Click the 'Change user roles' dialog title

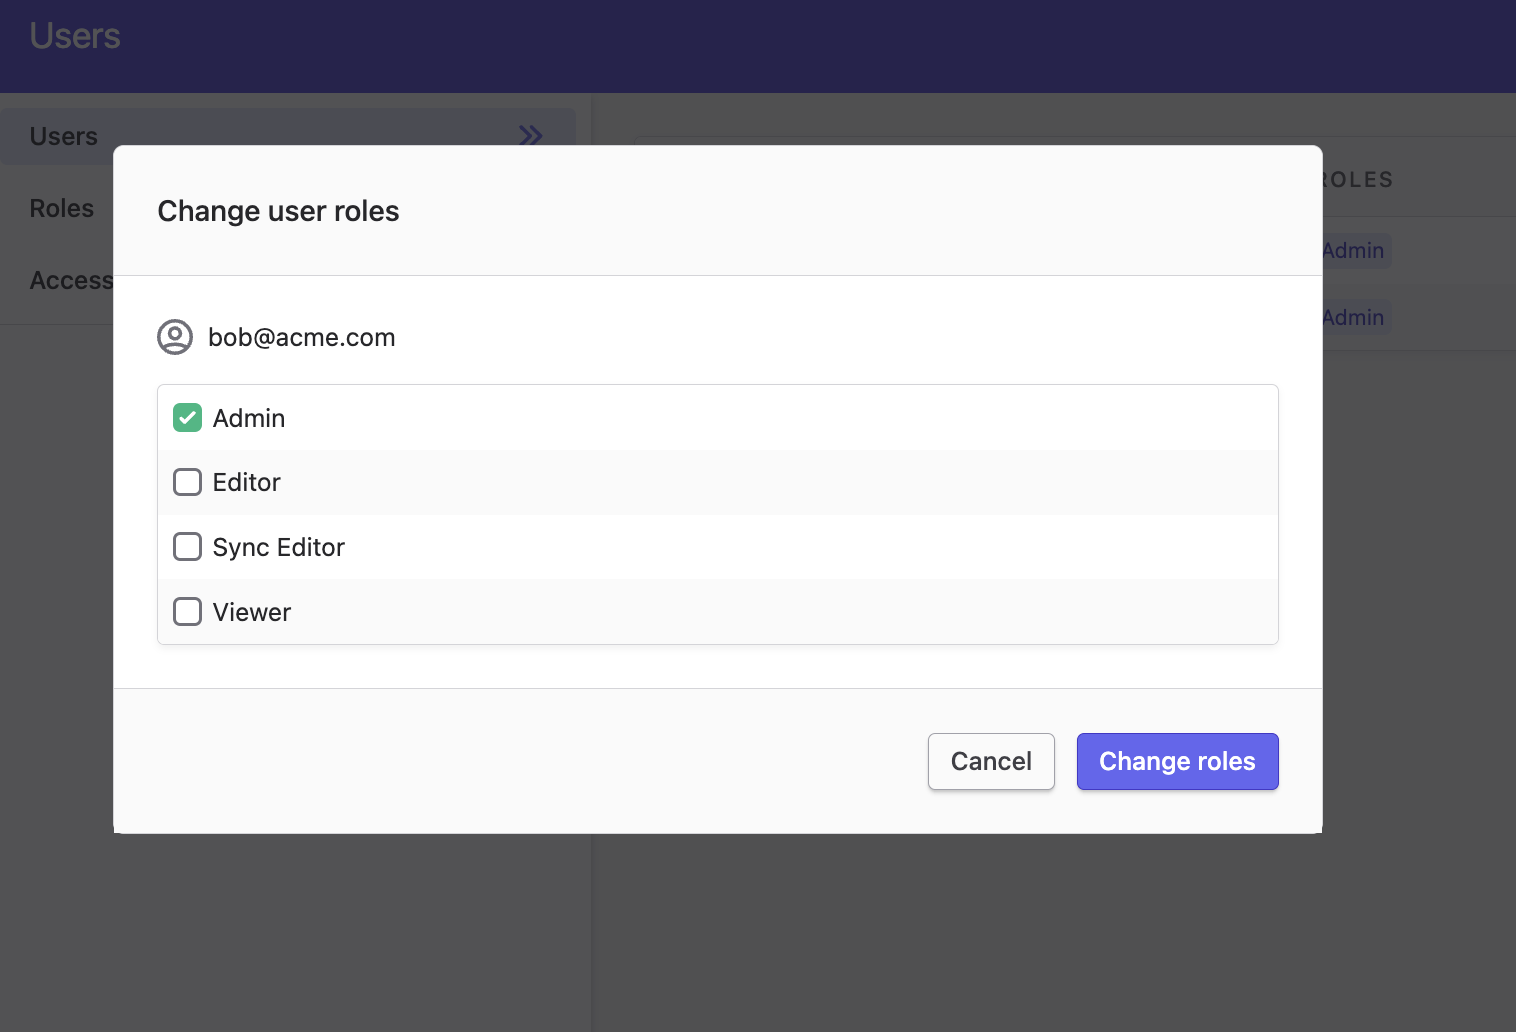click(x=278, y=211)
